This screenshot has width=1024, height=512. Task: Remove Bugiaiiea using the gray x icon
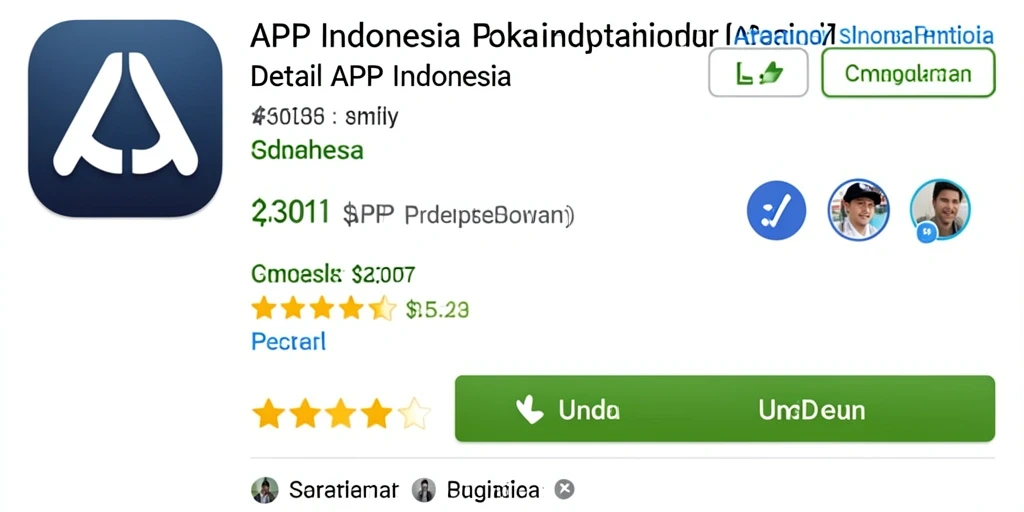[564, 489]
